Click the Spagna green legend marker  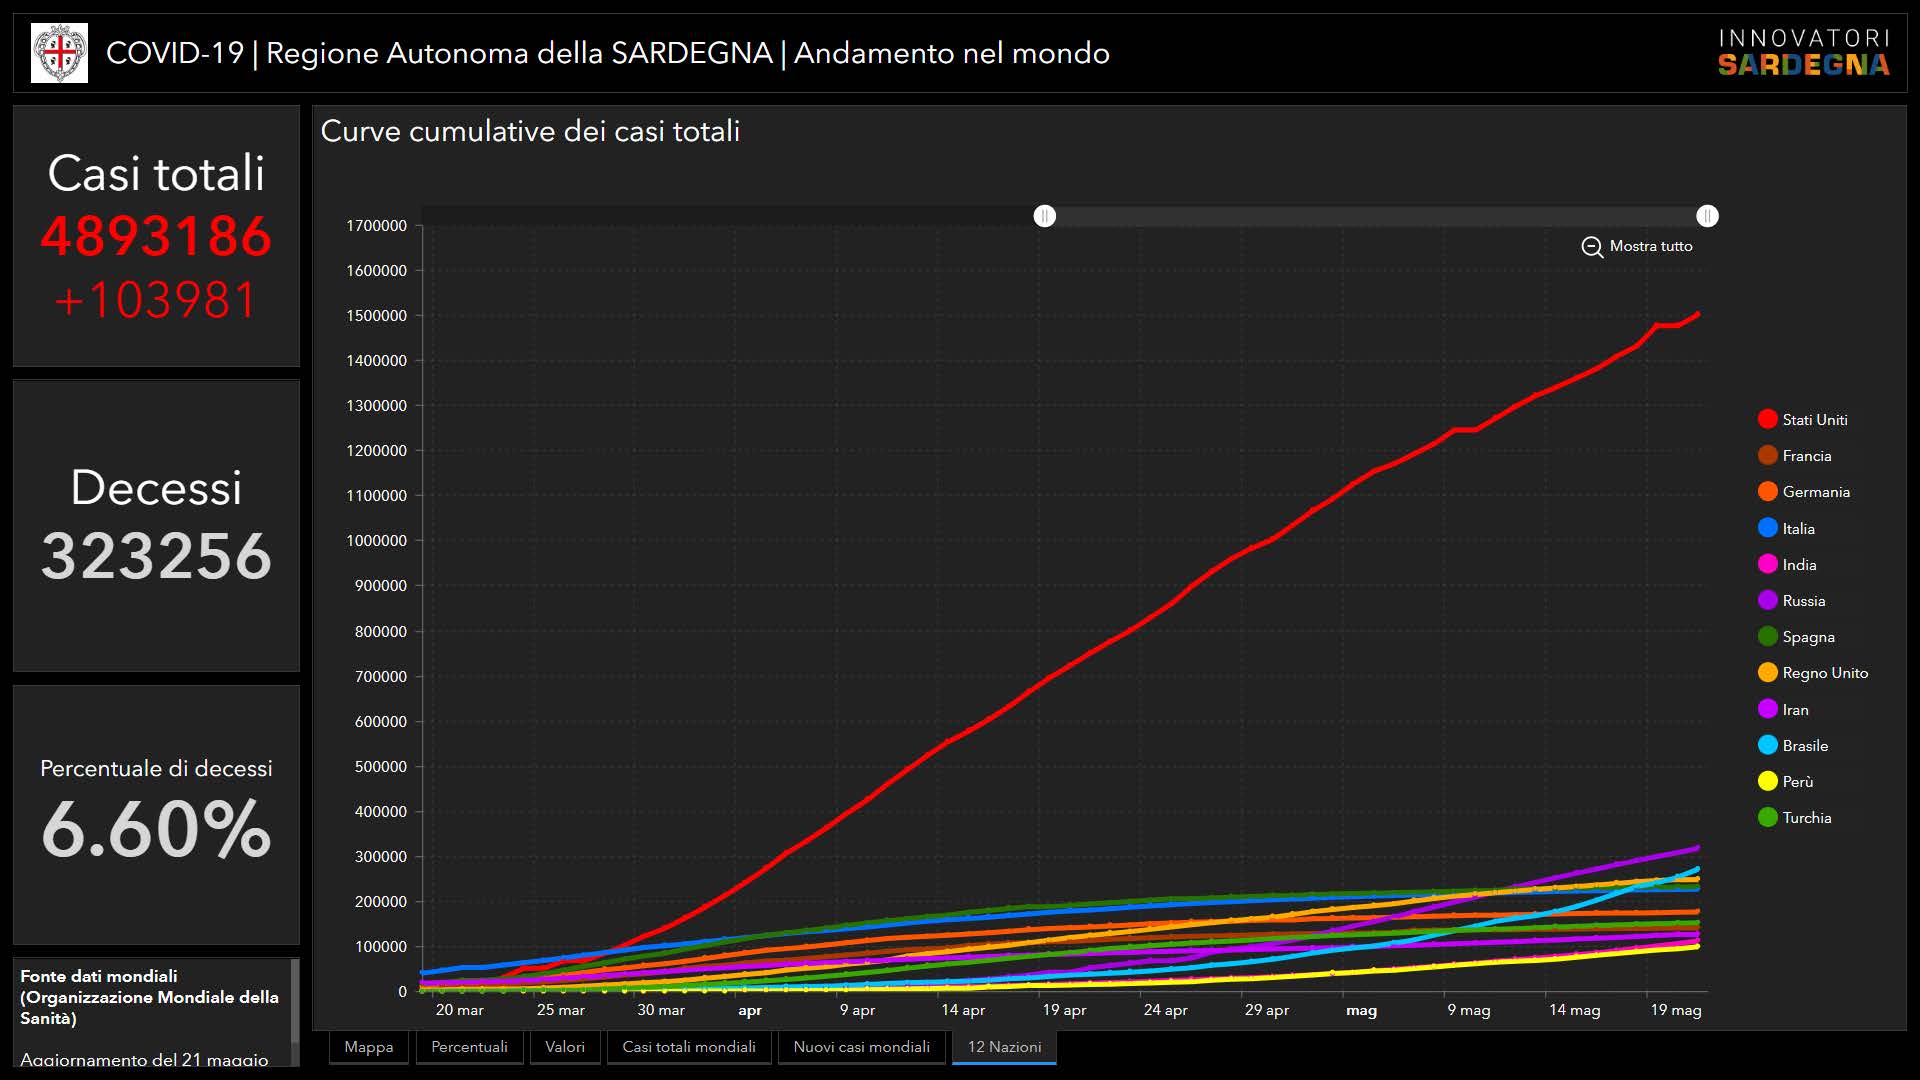[1767, 637]
